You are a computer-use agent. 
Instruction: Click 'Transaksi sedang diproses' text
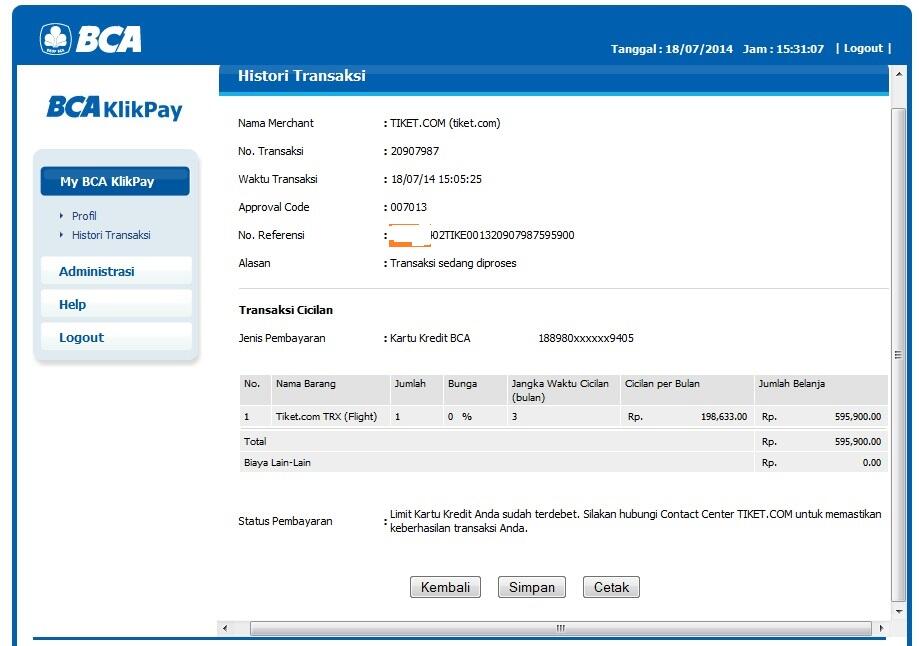click(453, 263)
